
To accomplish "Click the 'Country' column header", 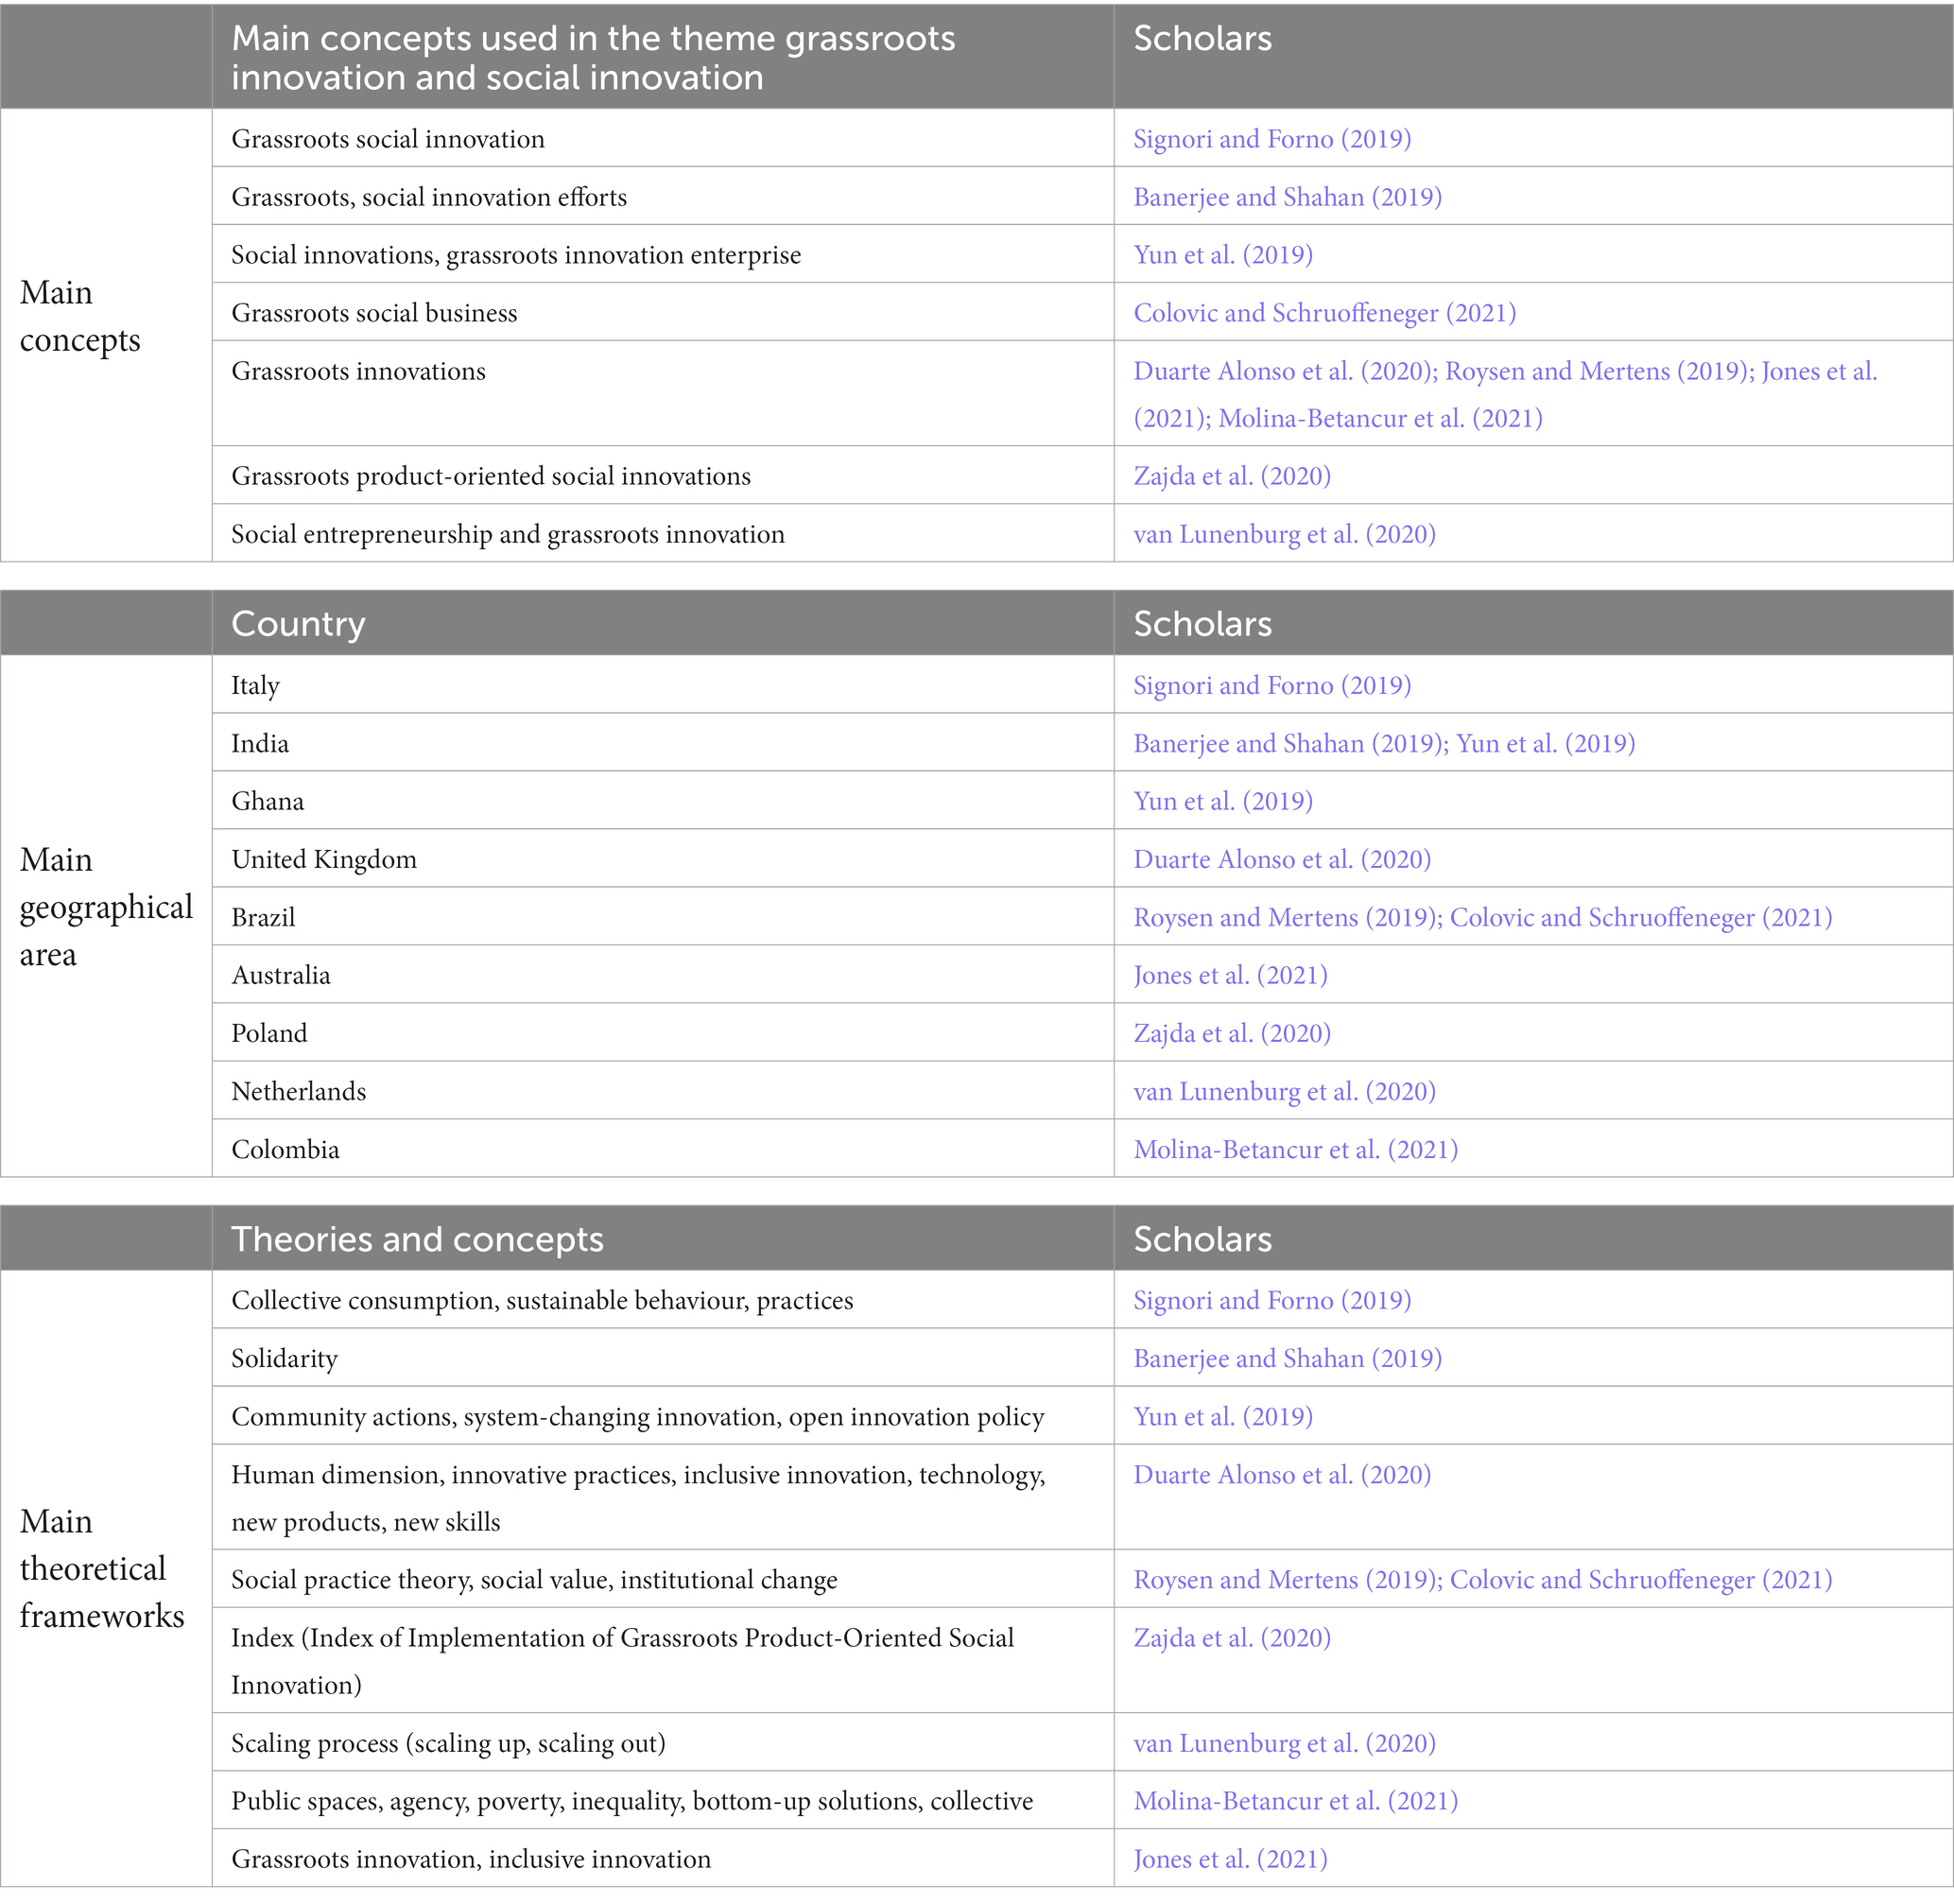I will pos(663,623).
